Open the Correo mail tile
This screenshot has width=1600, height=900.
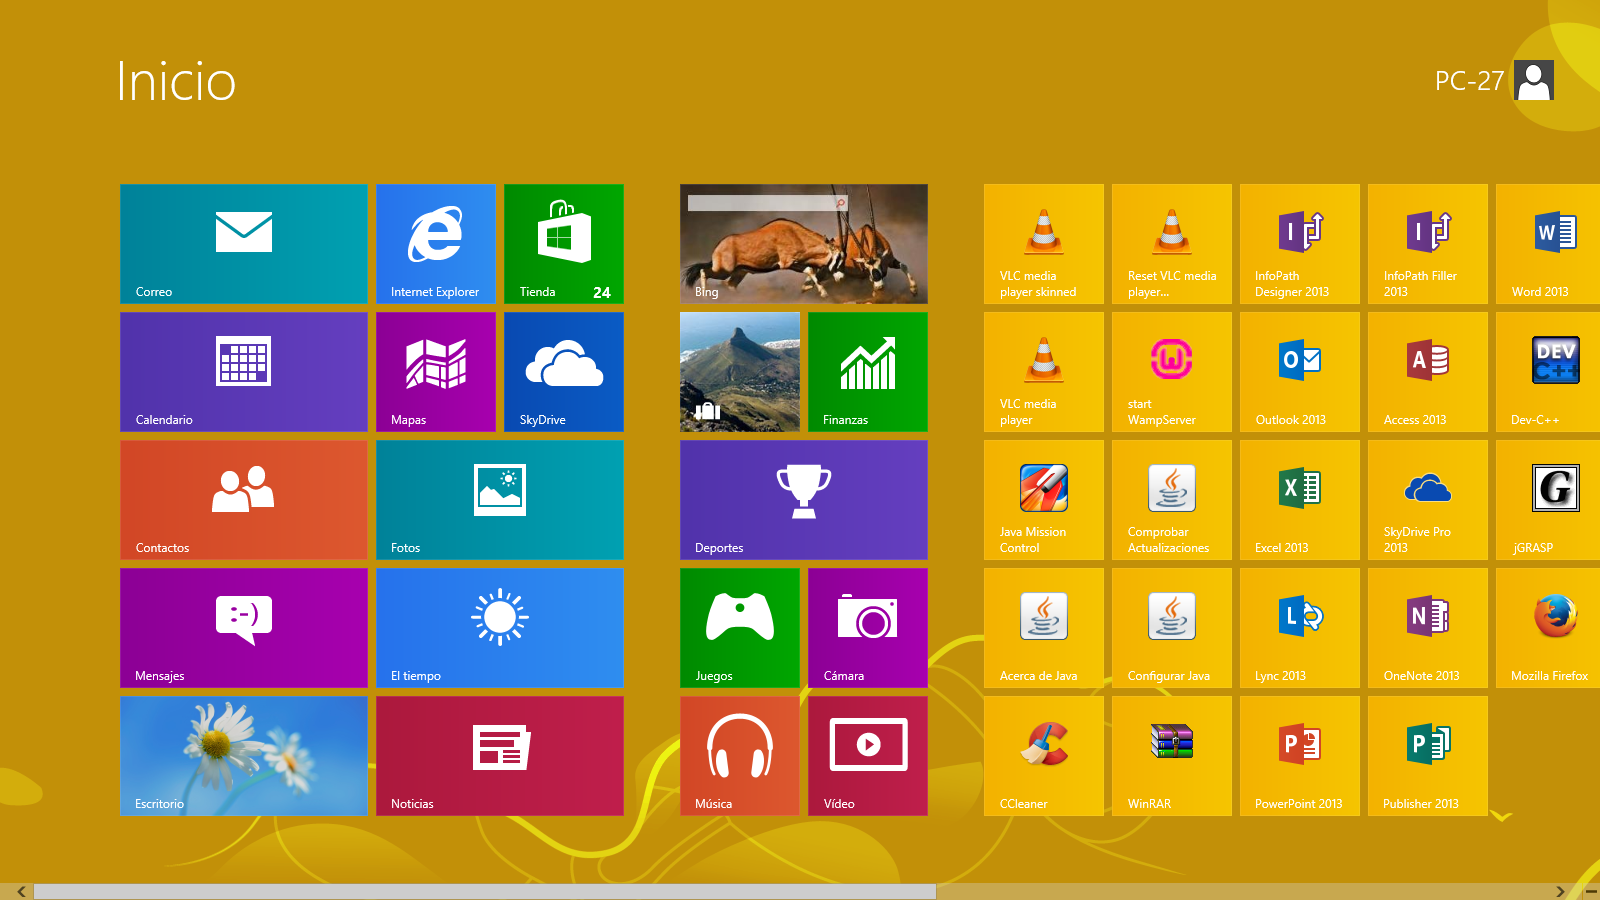click(244, 244)
